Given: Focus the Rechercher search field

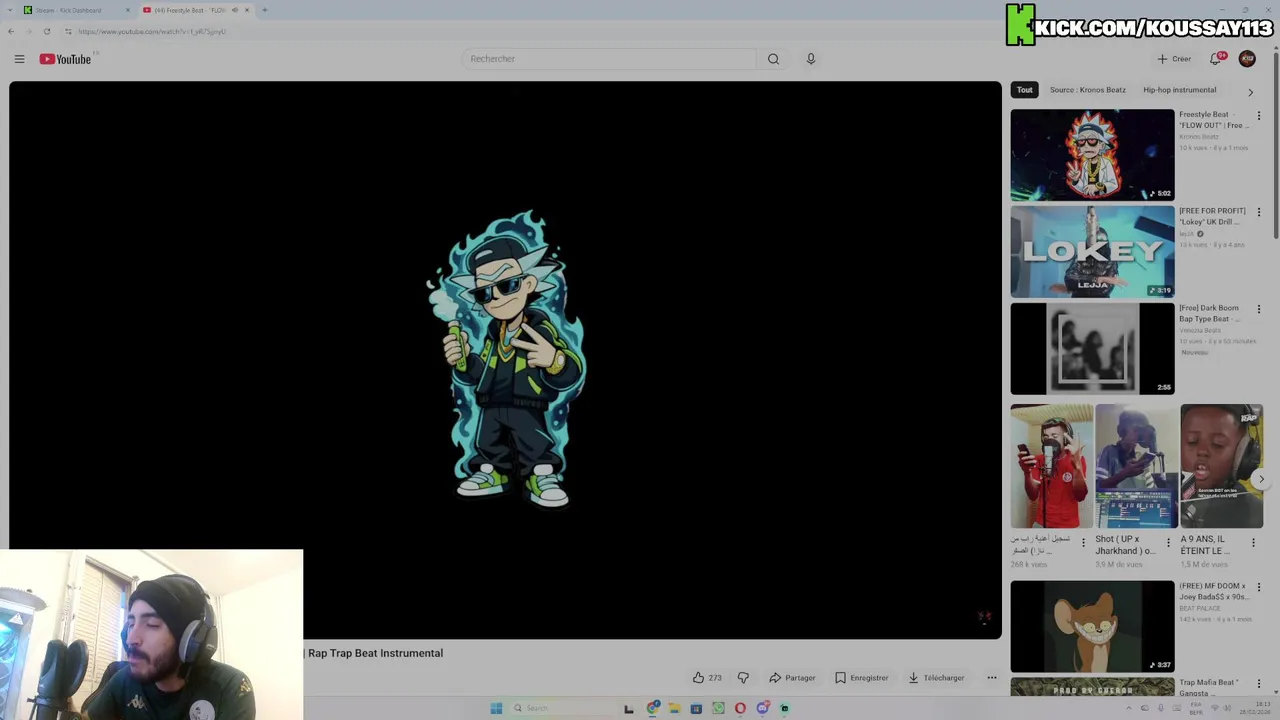Looking at the screenshot, I should click(x=608, y=59).
